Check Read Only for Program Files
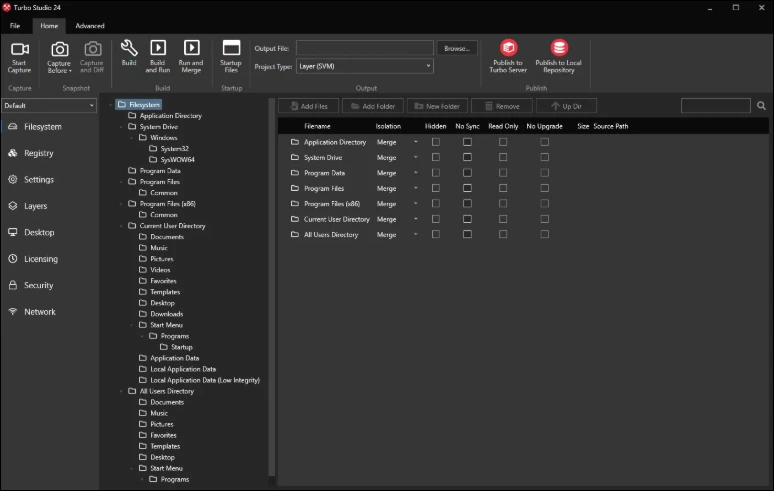Screen dimensions: 774x491 click(503, 188)
